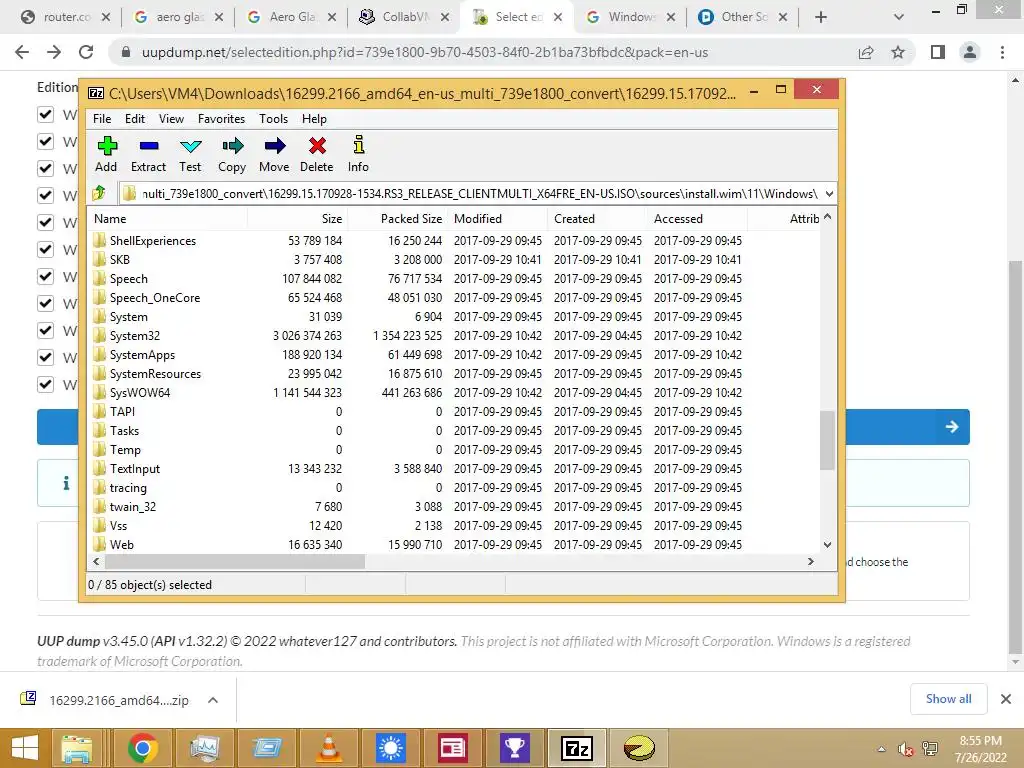Screen dimensions: 1024x768
Task: Switch to the CollabVM browser tab
Action: [406, 17]
